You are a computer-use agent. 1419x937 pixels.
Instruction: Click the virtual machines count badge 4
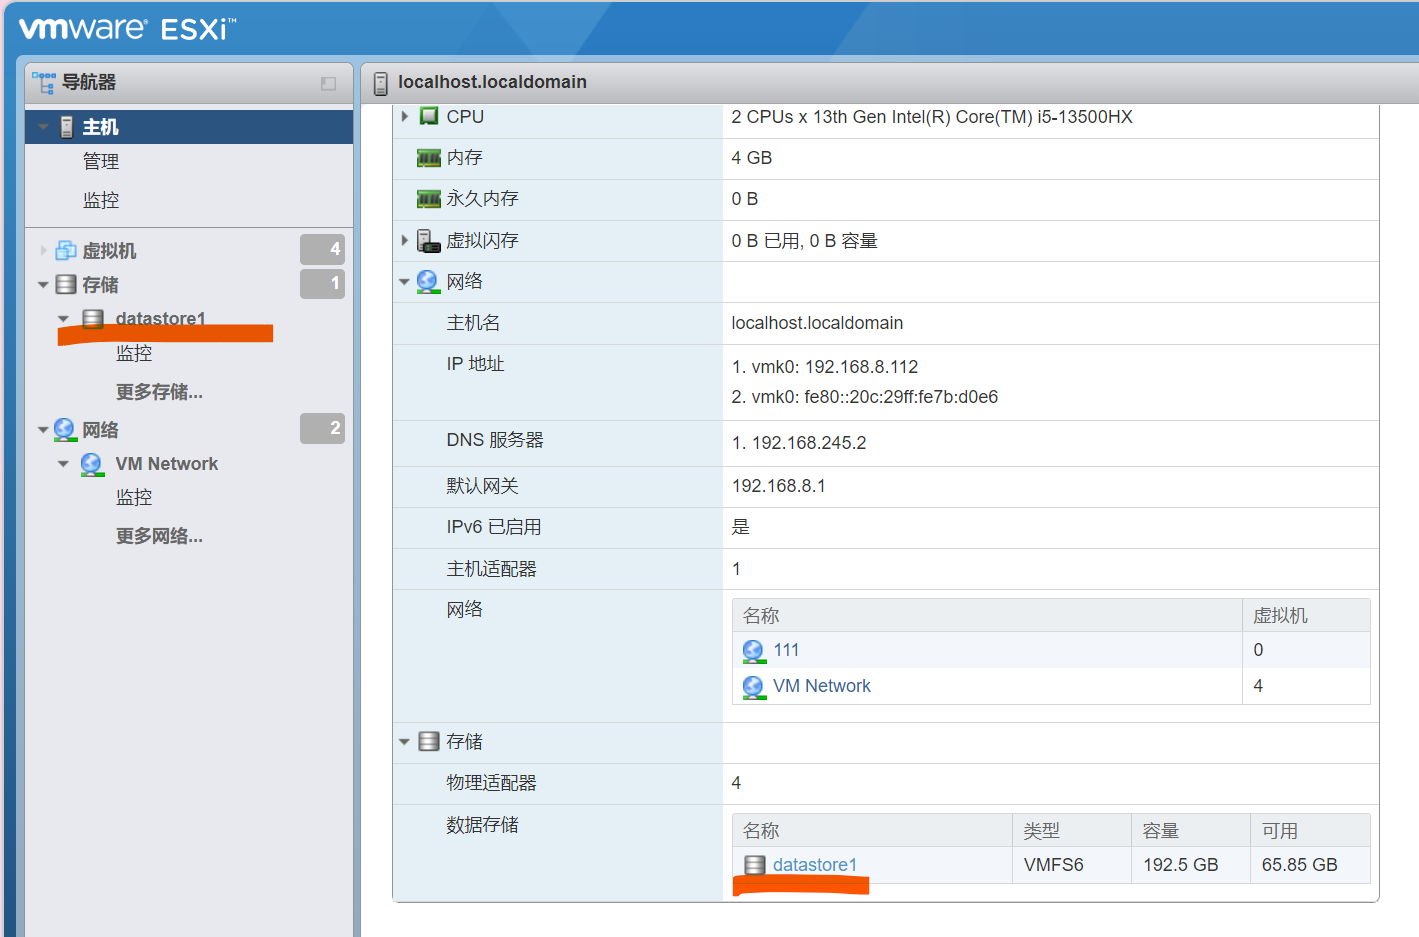322,249
